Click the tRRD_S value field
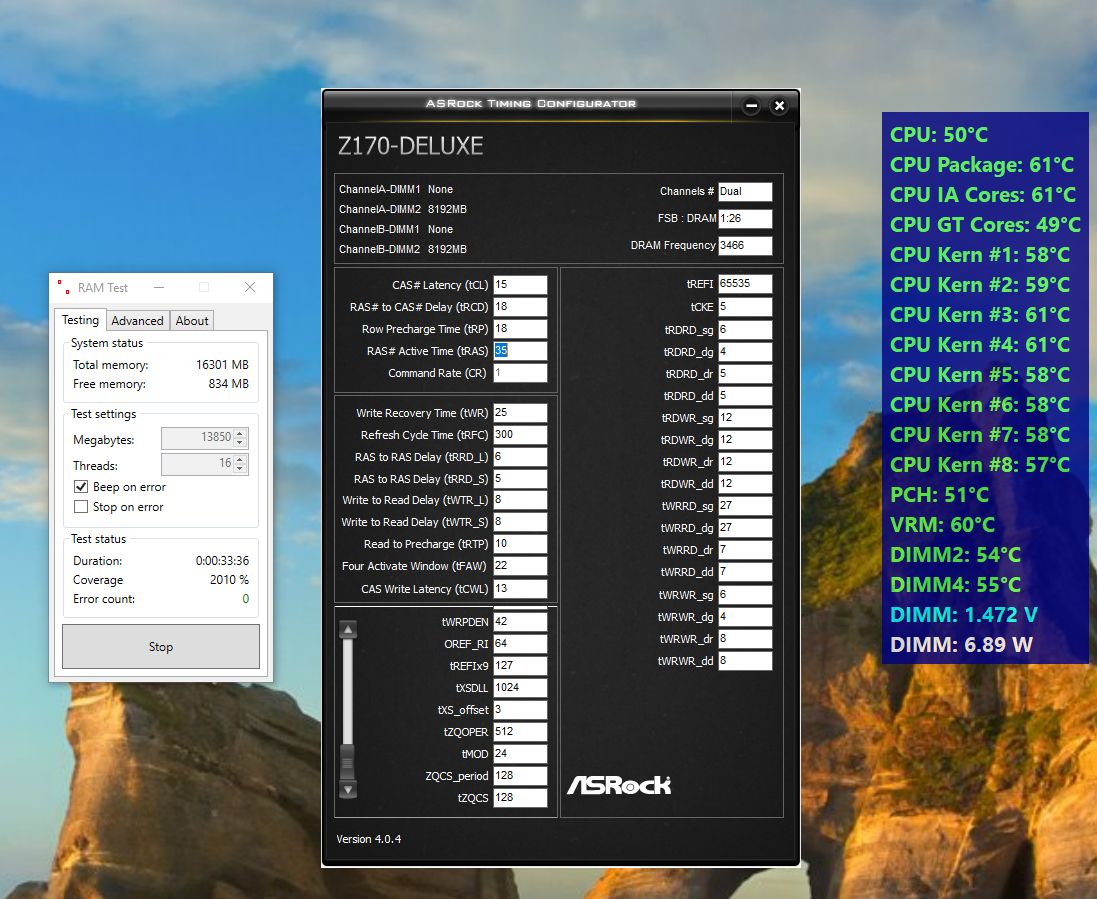The image size is (1097, 899). (x=520, y=479)
